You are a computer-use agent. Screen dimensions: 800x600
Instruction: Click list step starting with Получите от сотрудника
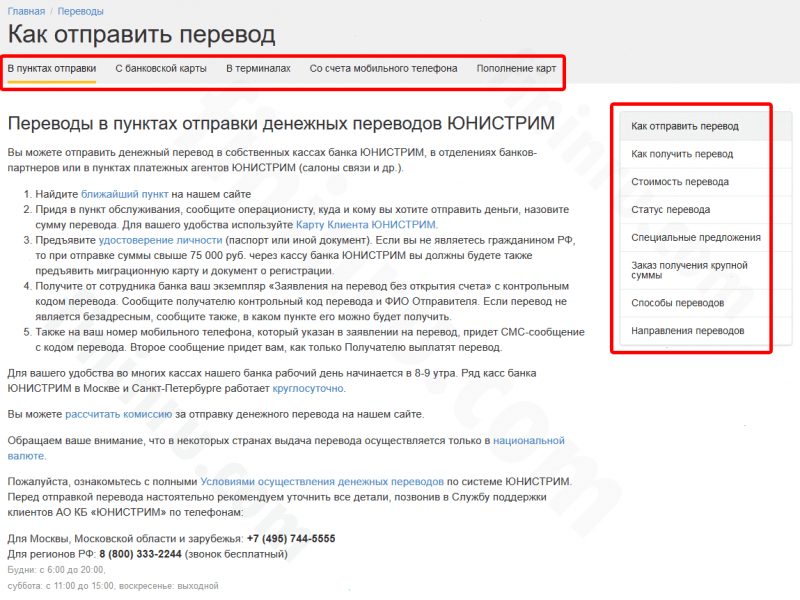pyautogui.click(x=302, y=302)
